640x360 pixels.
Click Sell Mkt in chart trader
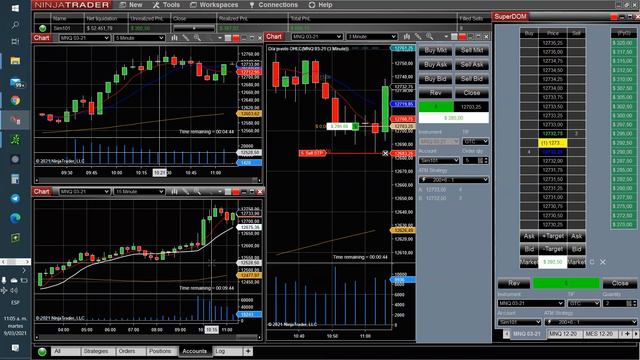click(472, 51)
